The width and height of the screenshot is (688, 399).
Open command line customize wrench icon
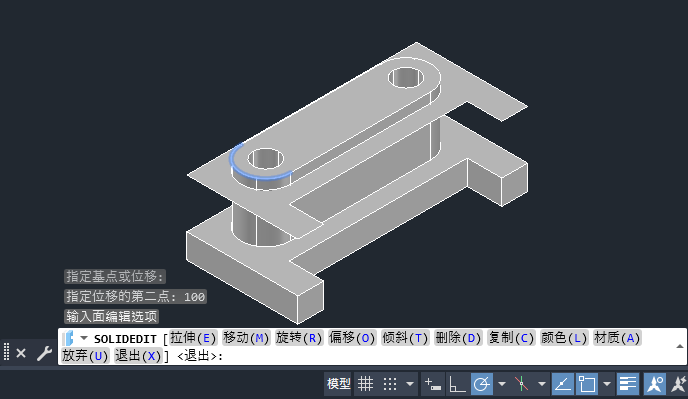(44, 353)
